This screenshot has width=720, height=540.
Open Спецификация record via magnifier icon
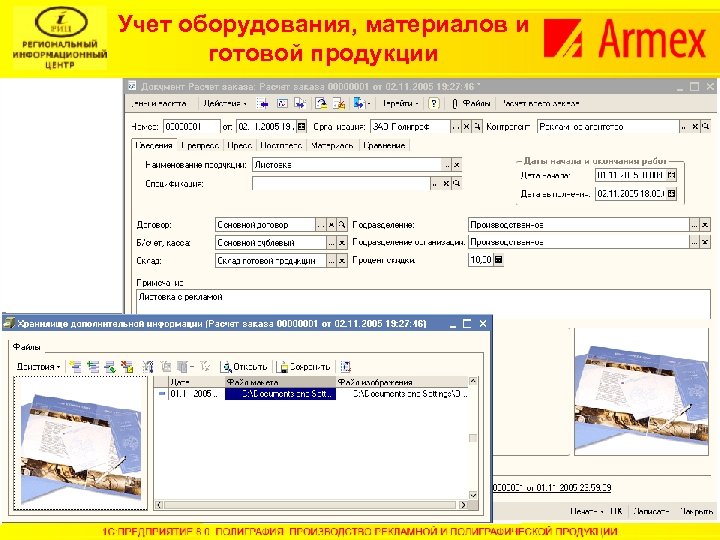click(x=457, y=184)
